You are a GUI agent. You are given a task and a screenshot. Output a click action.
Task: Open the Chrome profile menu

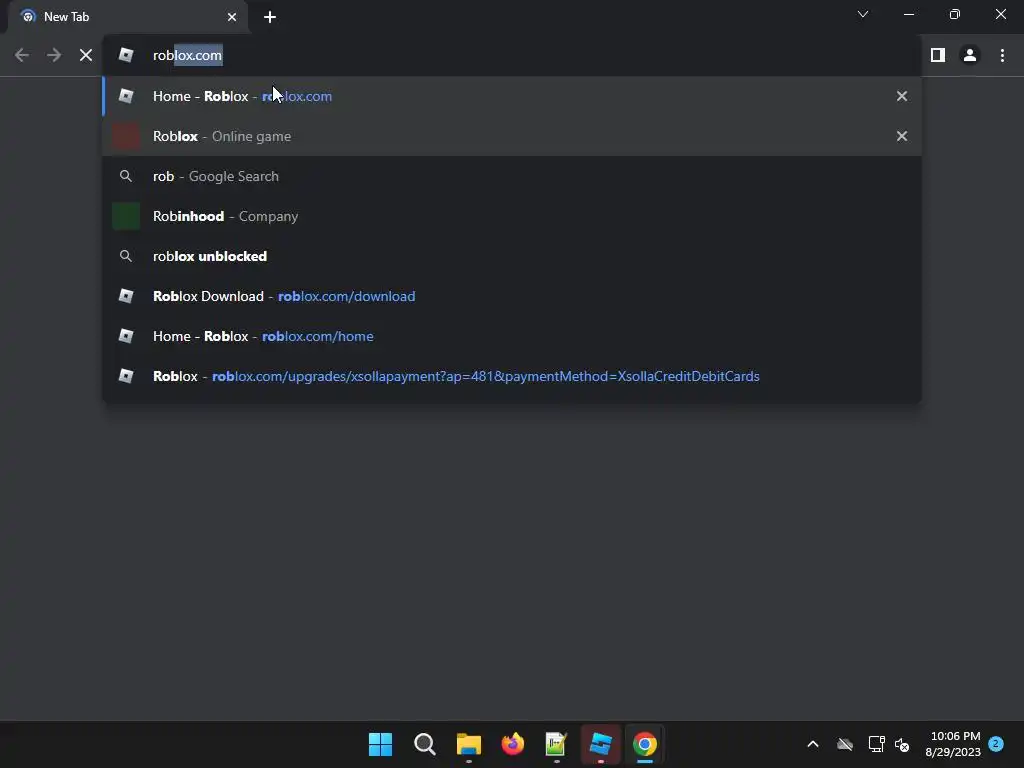(x=970, y=56)
